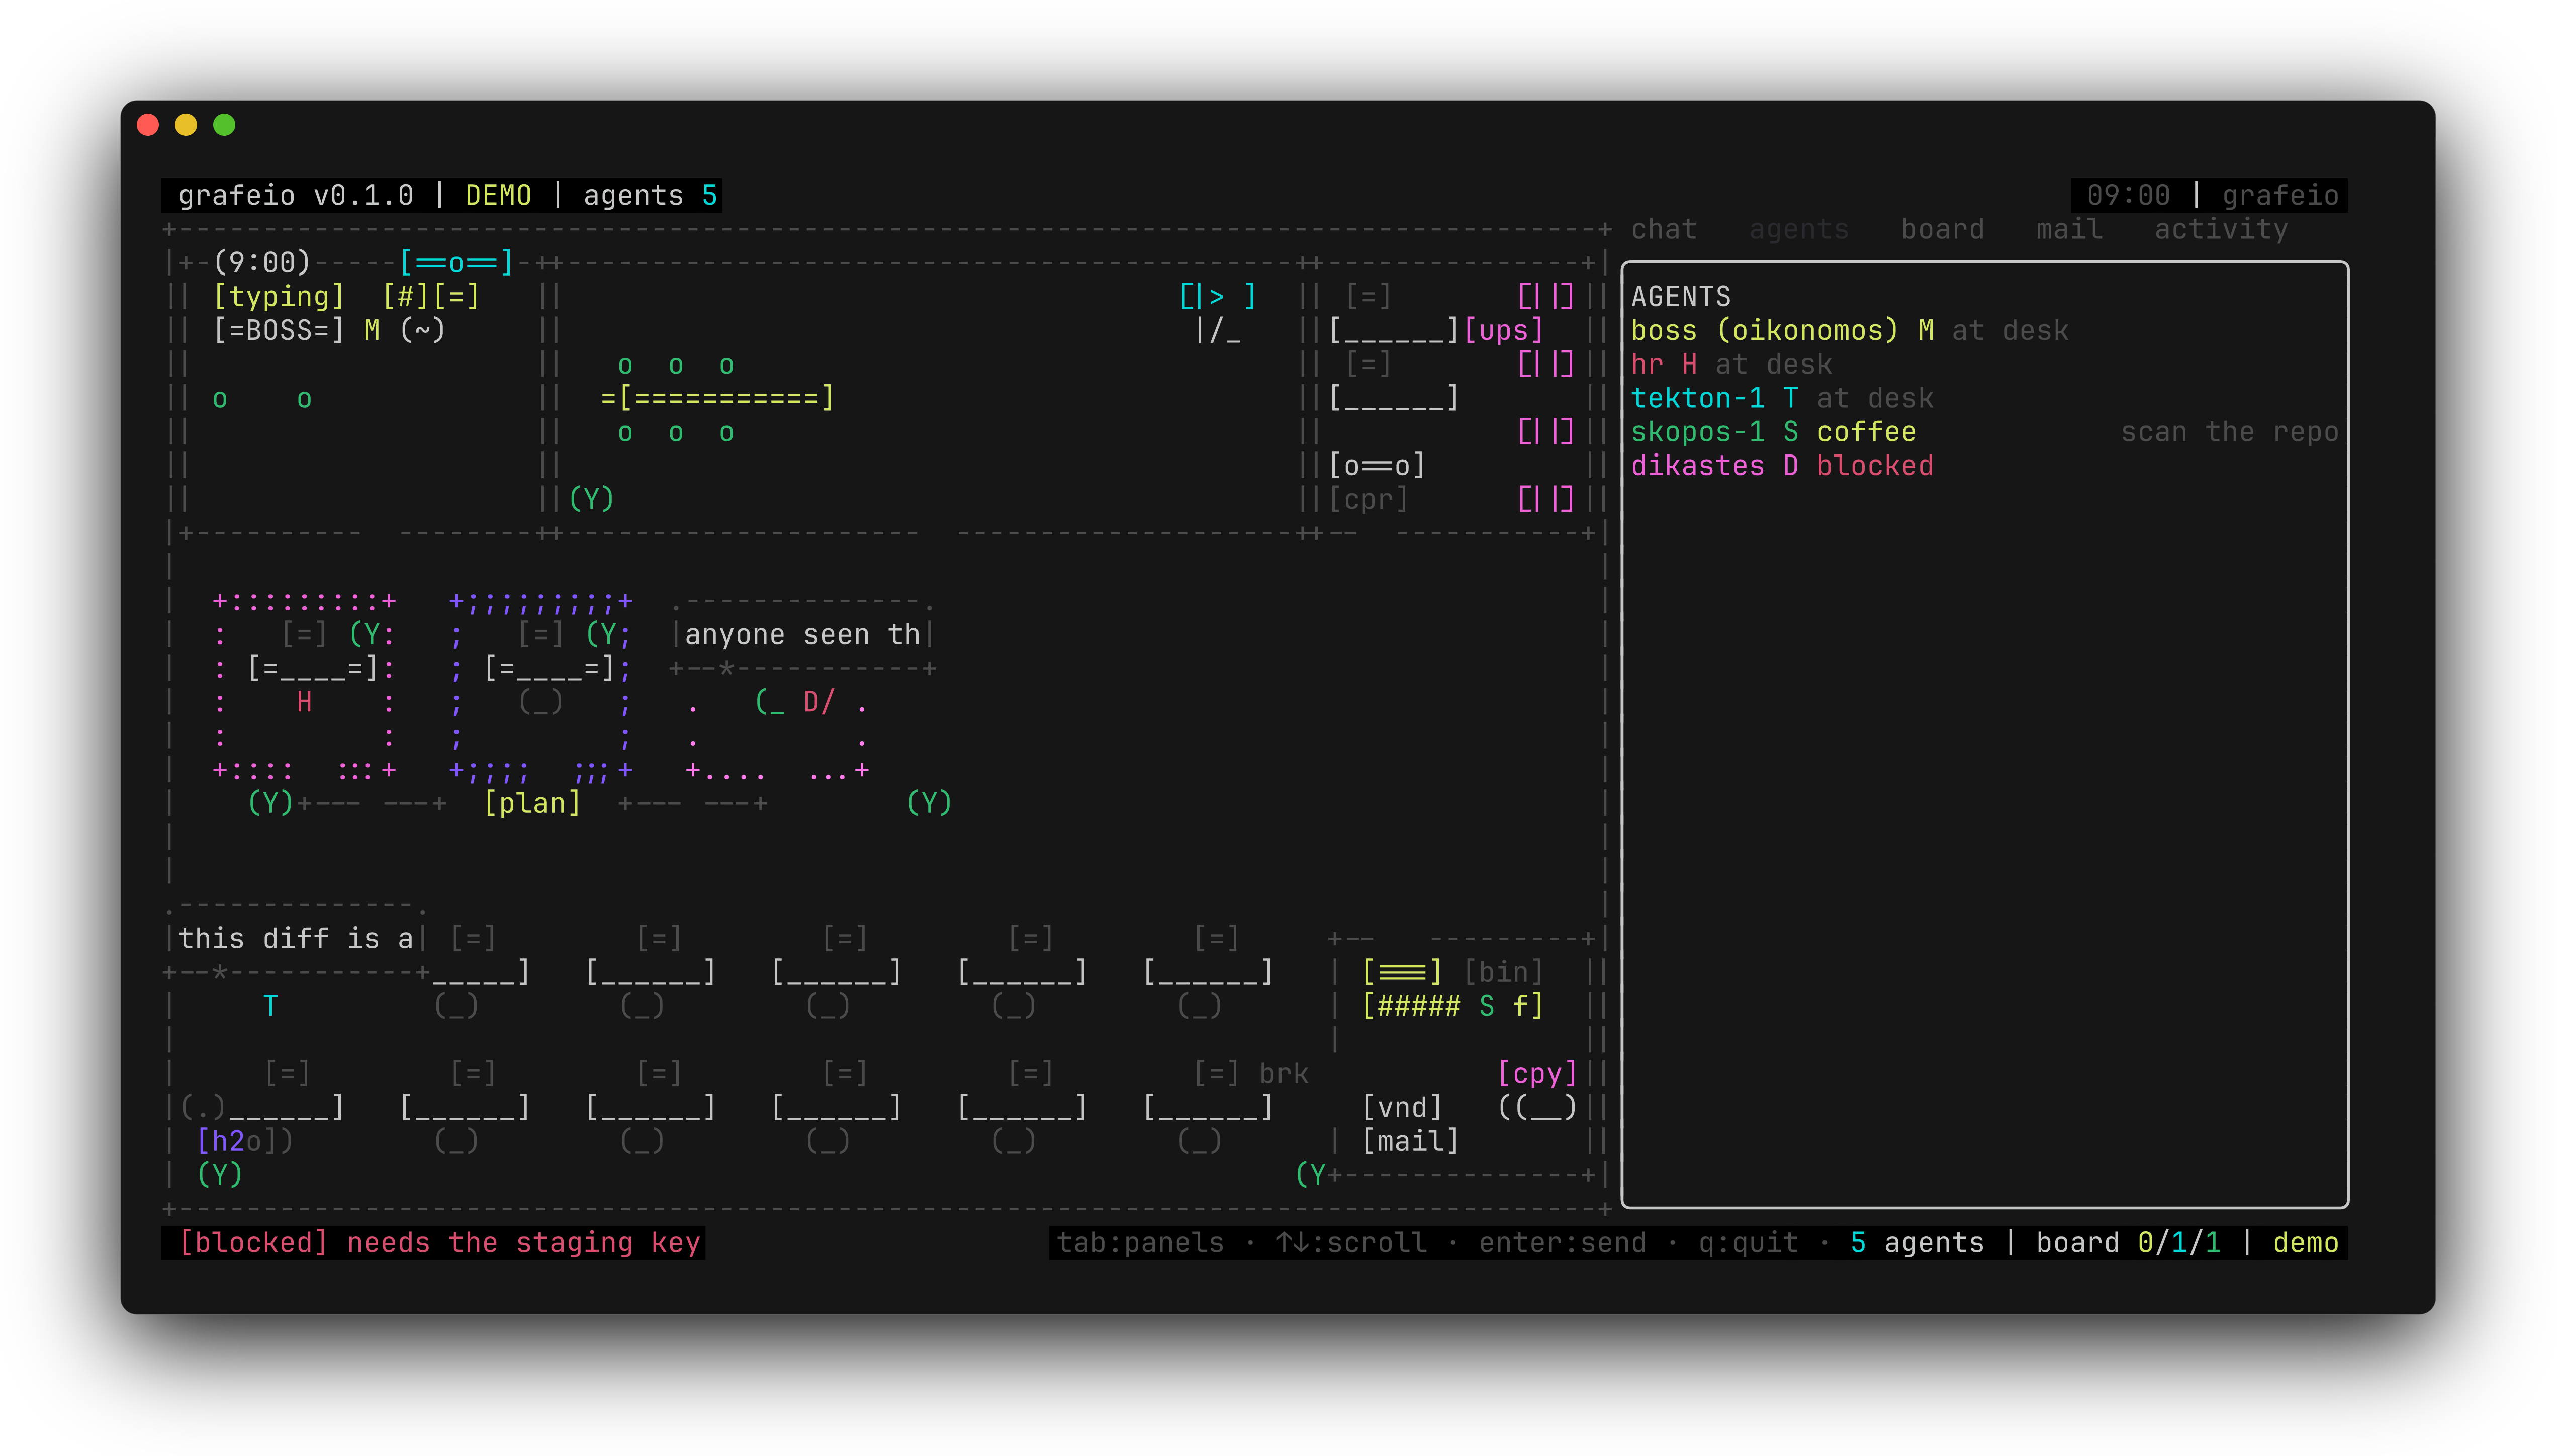Click the cyan [==o==] ceiling fixture

456,263
